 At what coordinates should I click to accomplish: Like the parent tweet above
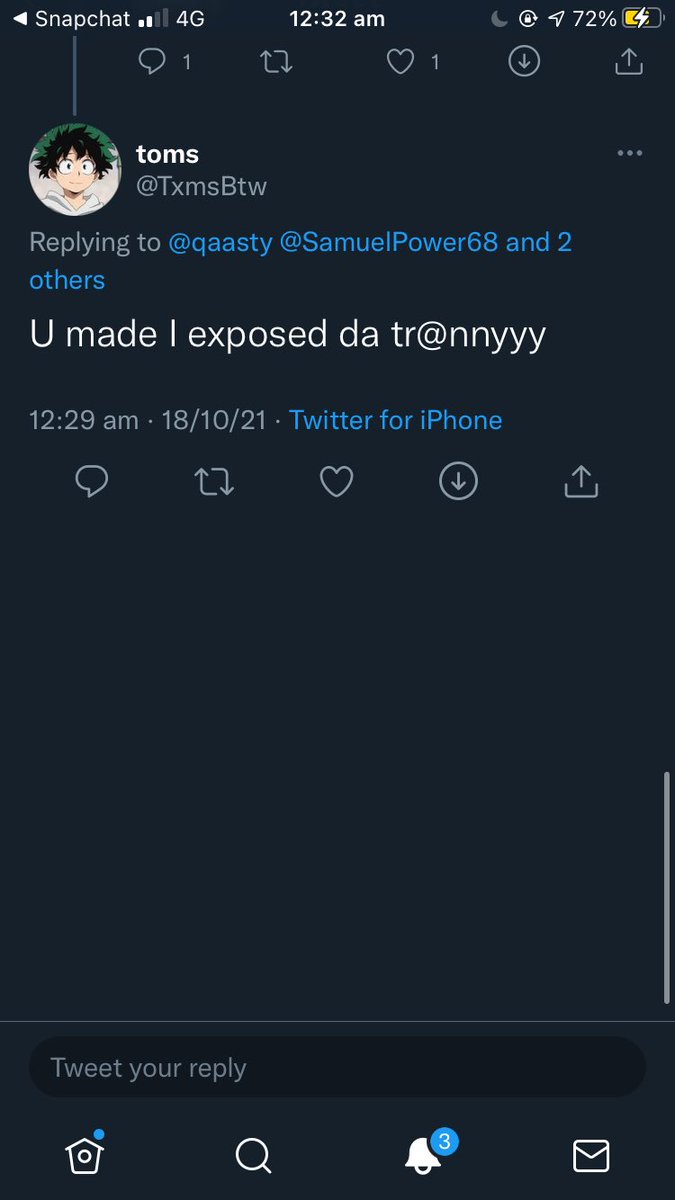[400, 62]
